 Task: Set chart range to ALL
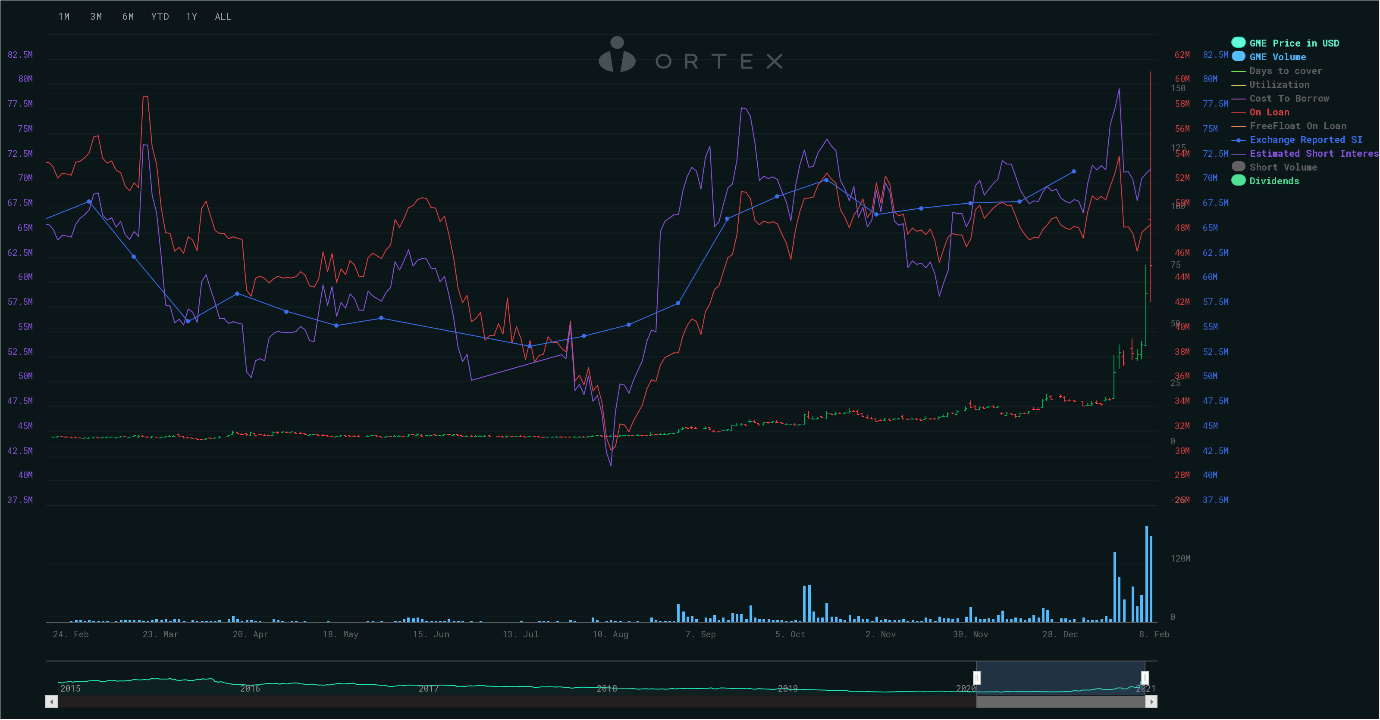tap(223, 17)
